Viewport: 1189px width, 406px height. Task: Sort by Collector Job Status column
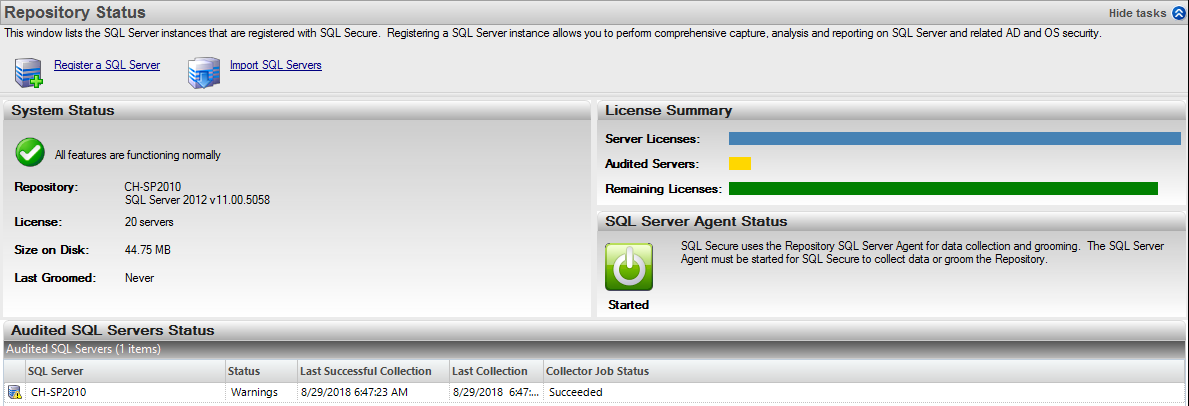(599, 371)
